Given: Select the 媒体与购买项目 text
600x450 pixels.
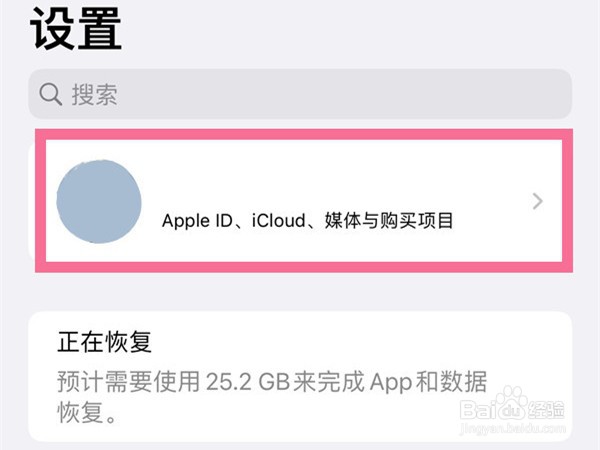Looking at the screenshot, I should point(389,221).
